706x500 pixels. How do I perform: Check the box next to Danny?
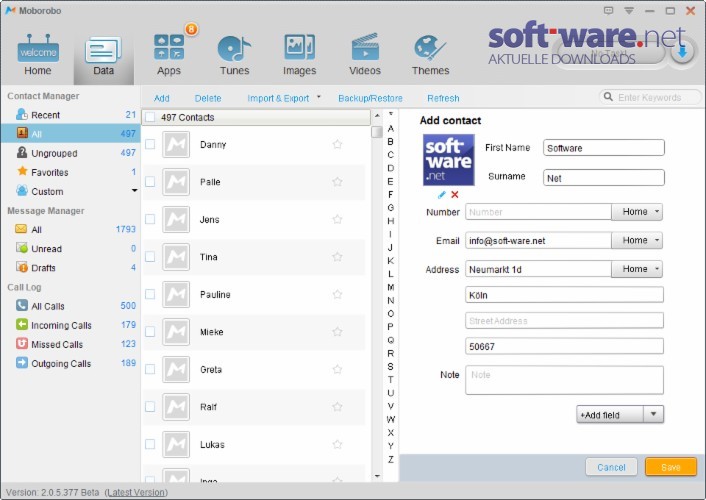coord(150,144)
